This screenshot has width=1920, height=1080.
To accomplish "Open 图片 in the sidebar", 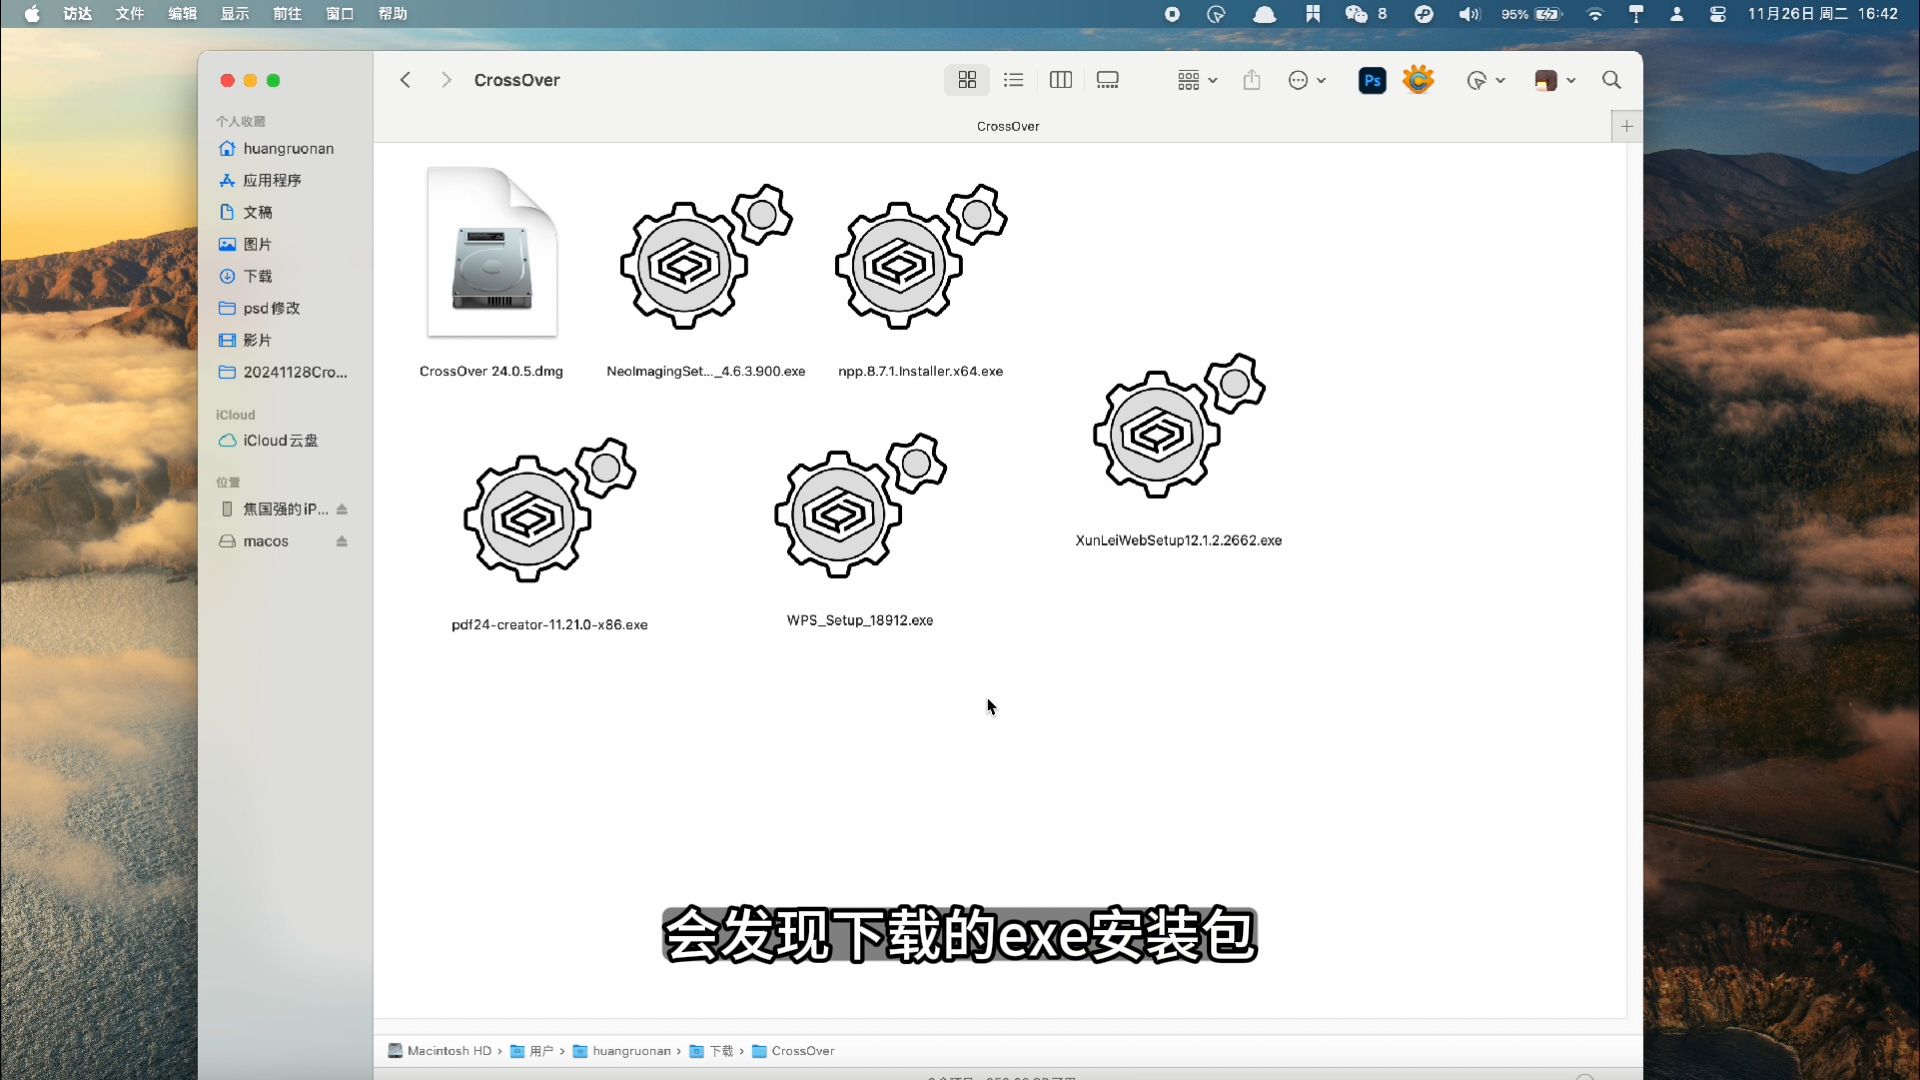I will [x=246, y=244].
